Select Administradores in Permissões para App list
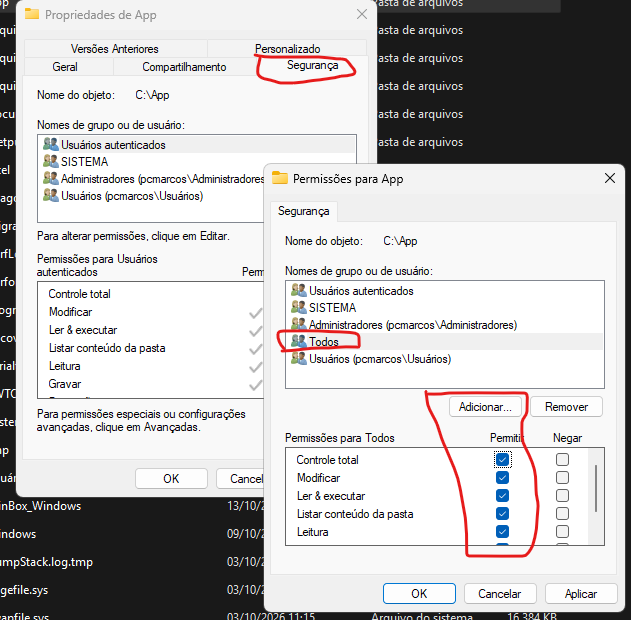 [x=445, y=325]
